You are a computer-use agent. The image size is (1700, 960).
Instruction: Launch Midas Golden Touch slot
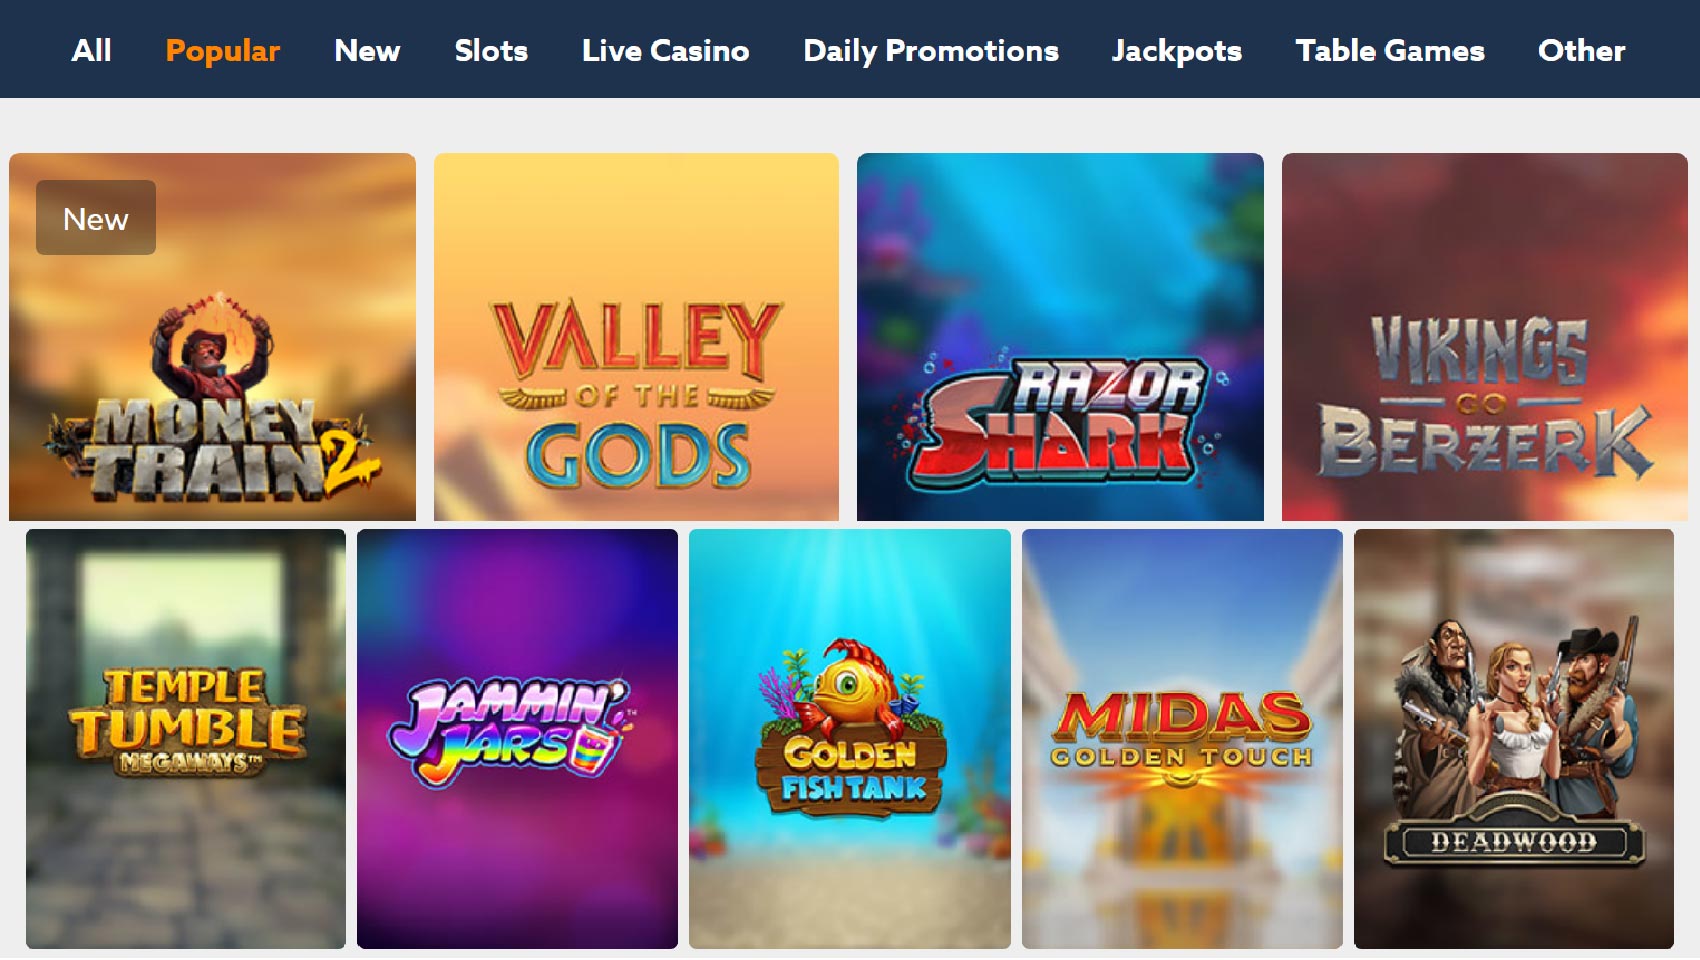(x=1182, y=739)
